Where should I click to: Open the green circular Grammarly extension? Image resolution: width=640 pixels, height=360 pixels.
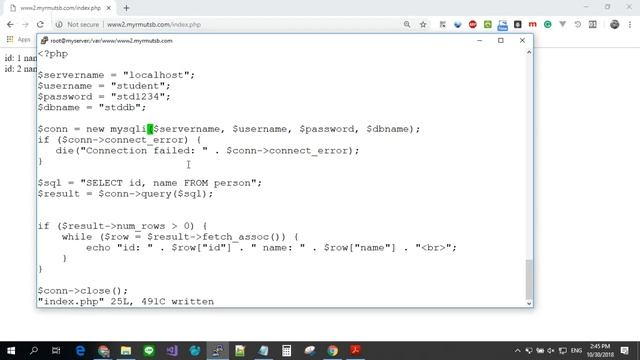547,24
